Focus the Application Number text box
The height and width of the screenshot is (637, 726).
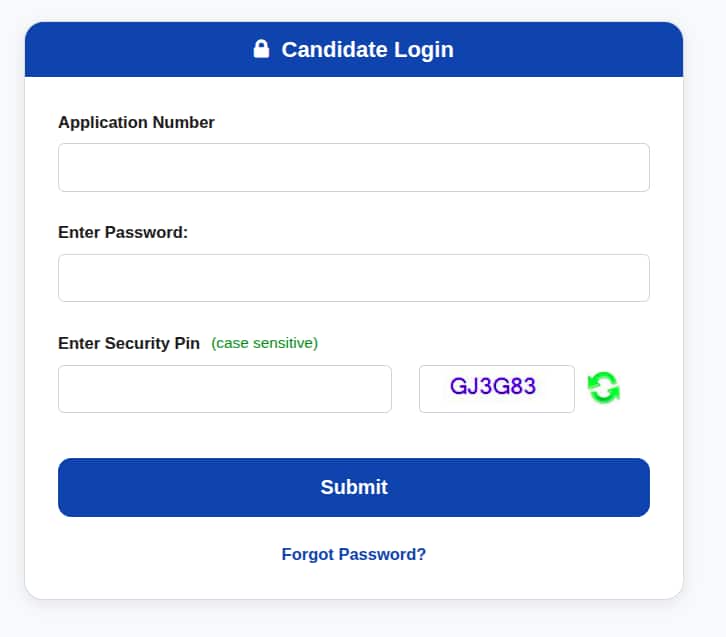(x=354, y=167)
